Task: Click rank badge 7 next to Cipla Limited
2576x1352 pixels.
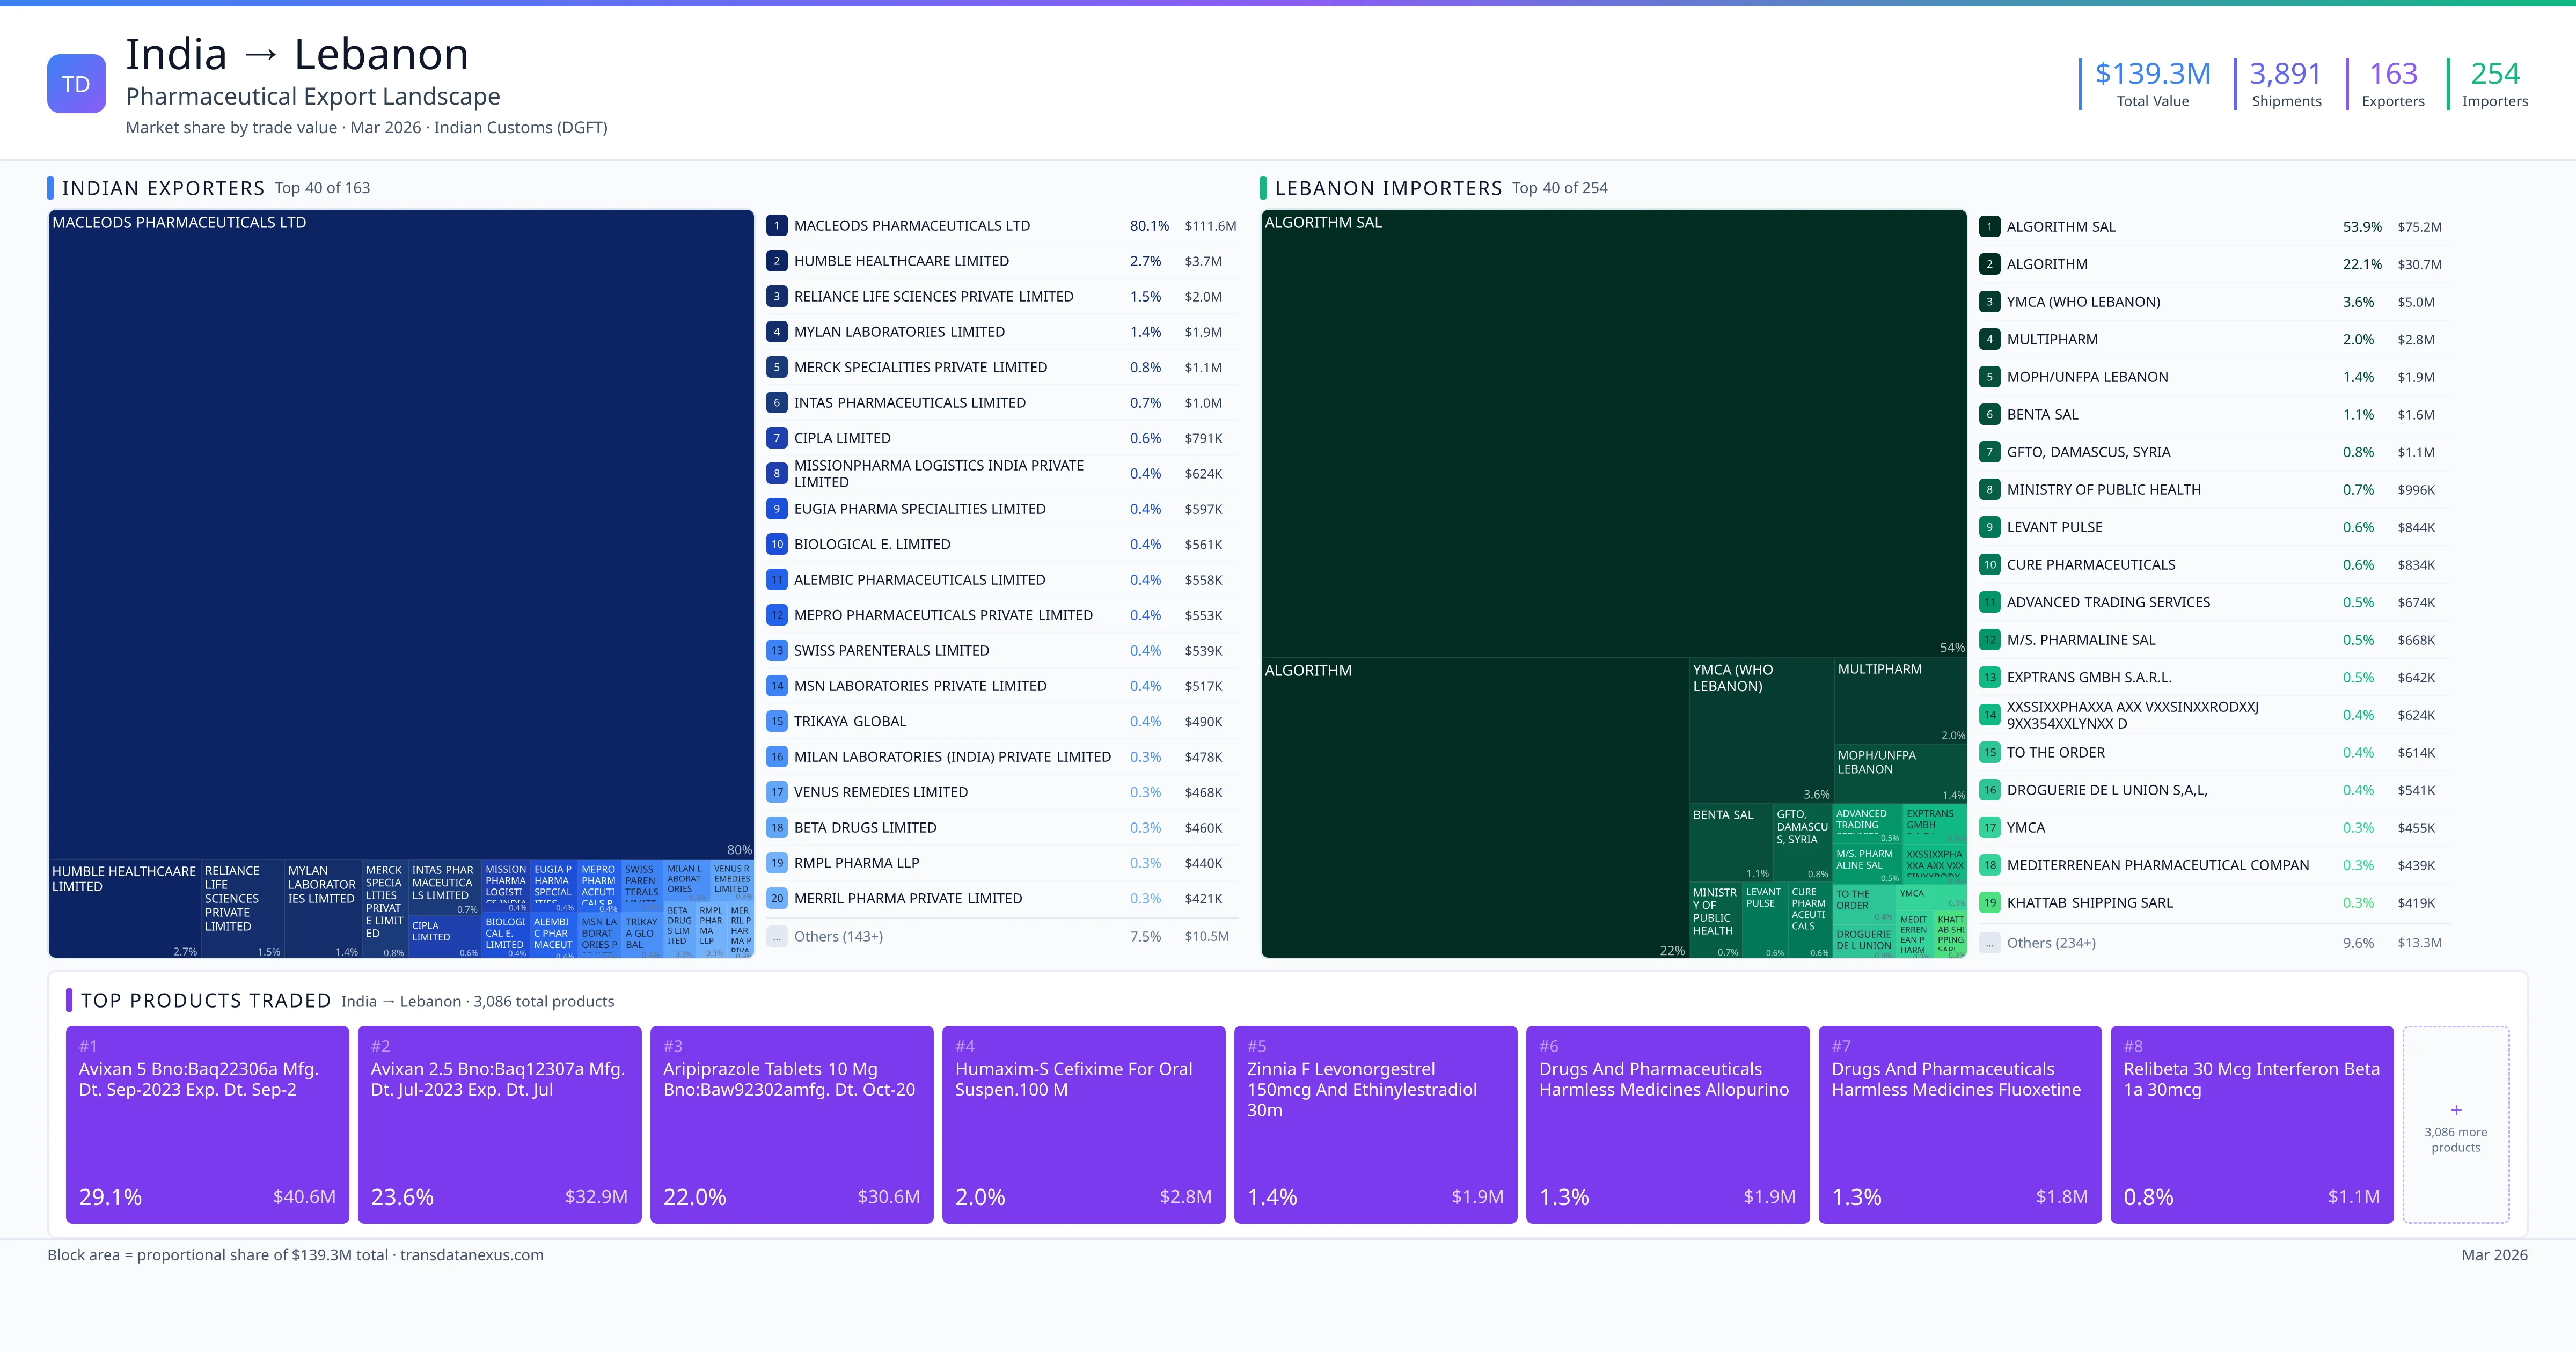Action: 777,438
